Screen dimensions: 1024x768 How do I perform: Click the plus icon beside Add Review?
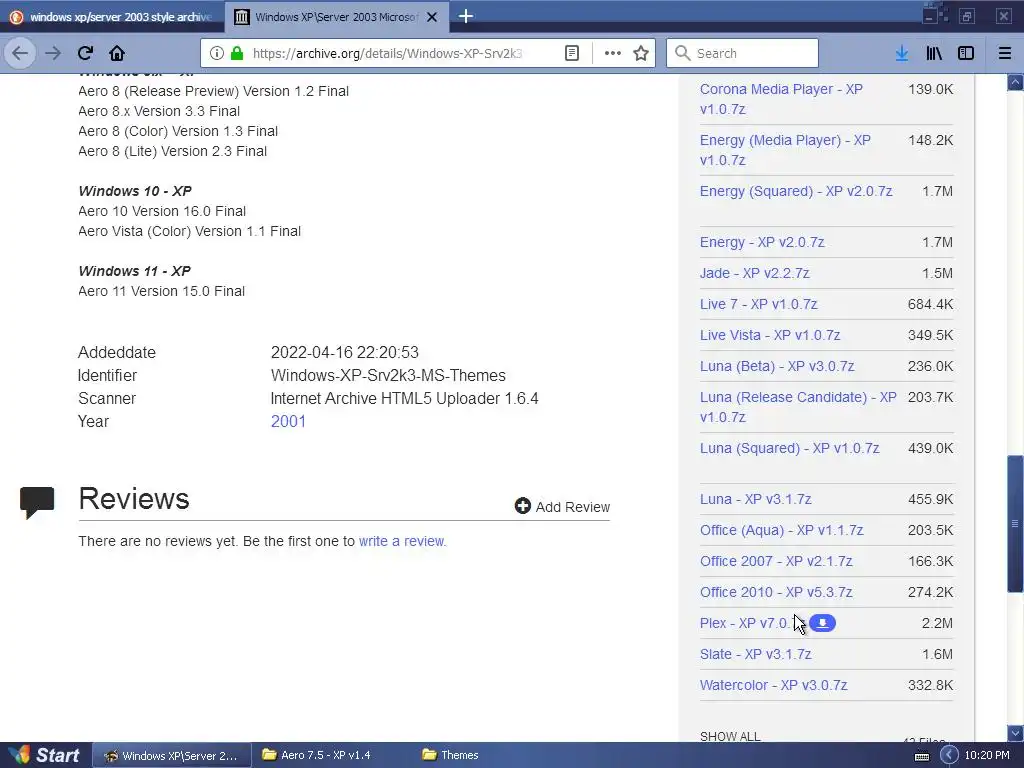tap(522, 505)
